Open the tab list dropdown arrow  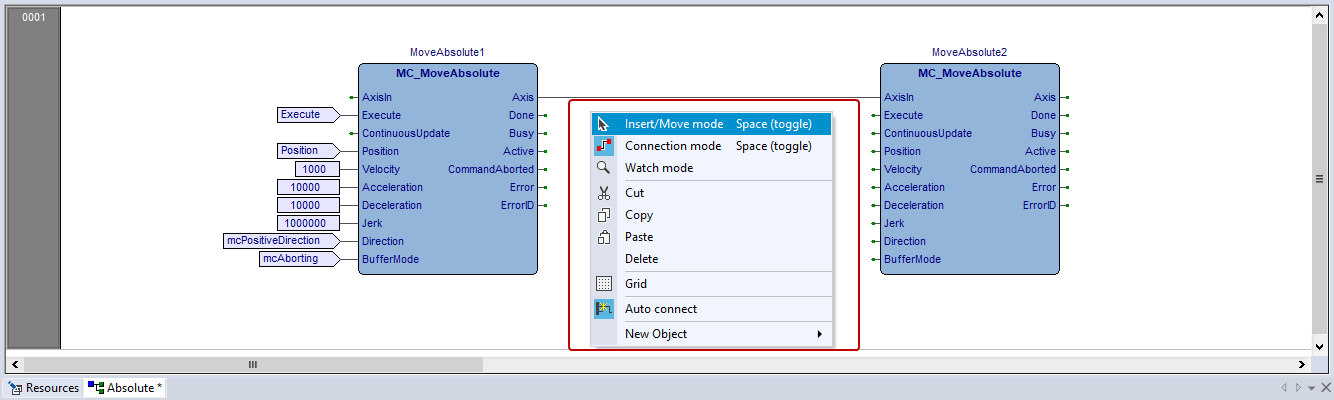(x=1311, y=388)
